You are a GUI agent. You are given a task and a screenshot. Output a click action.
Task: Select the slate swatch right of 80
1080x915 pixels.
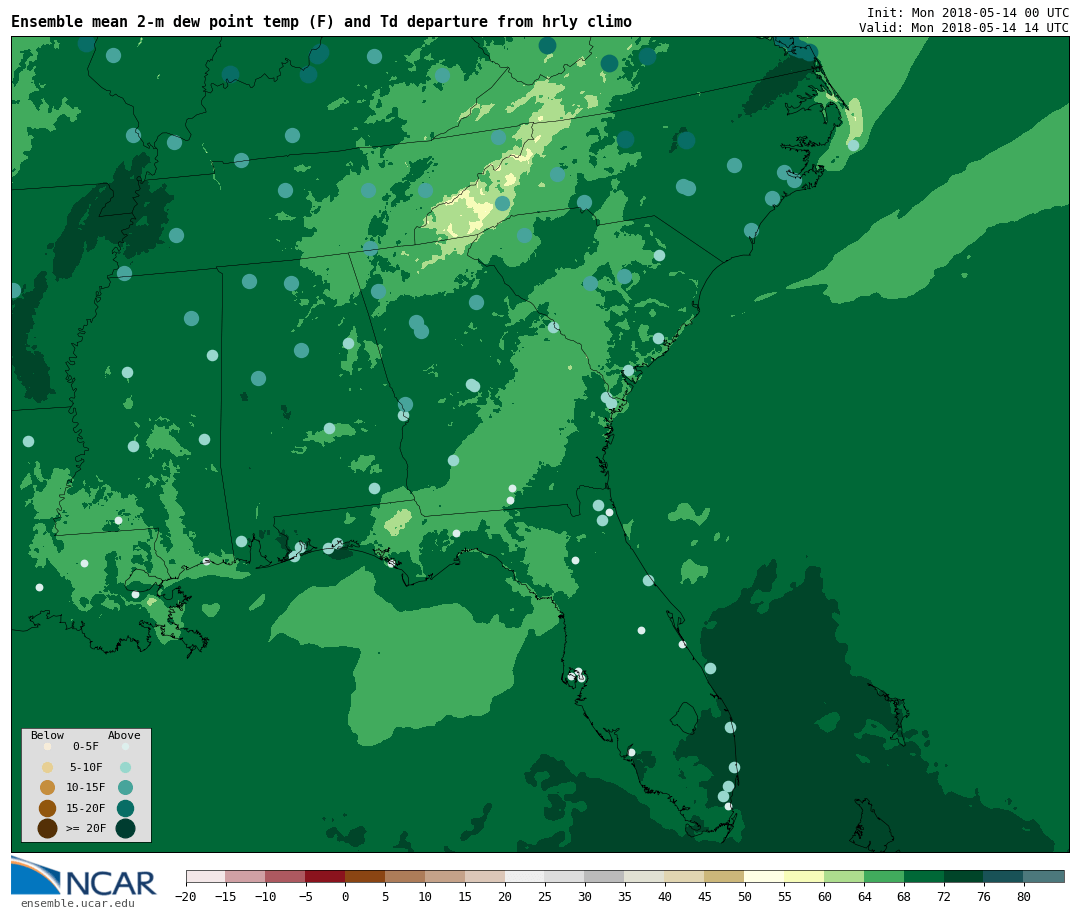point(1044,876)
